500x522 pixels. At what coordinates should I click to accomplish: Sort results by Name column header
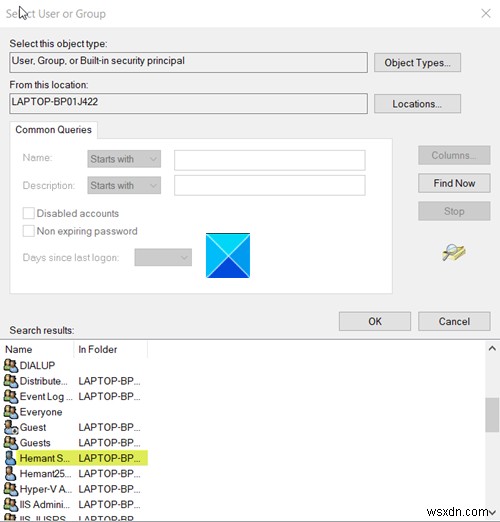click(38, 349)
